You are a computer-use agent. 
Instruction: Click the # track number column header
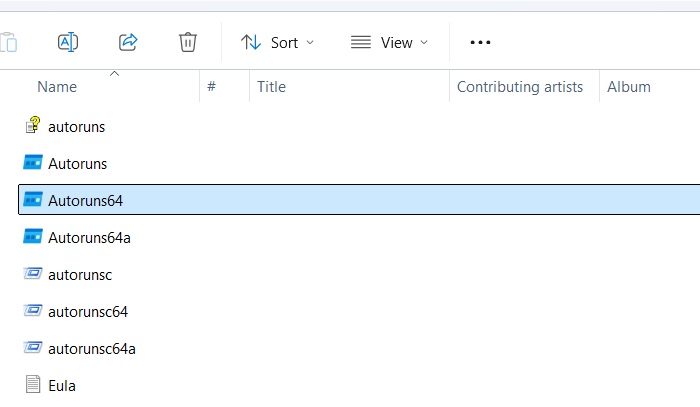tap(212, 87)
